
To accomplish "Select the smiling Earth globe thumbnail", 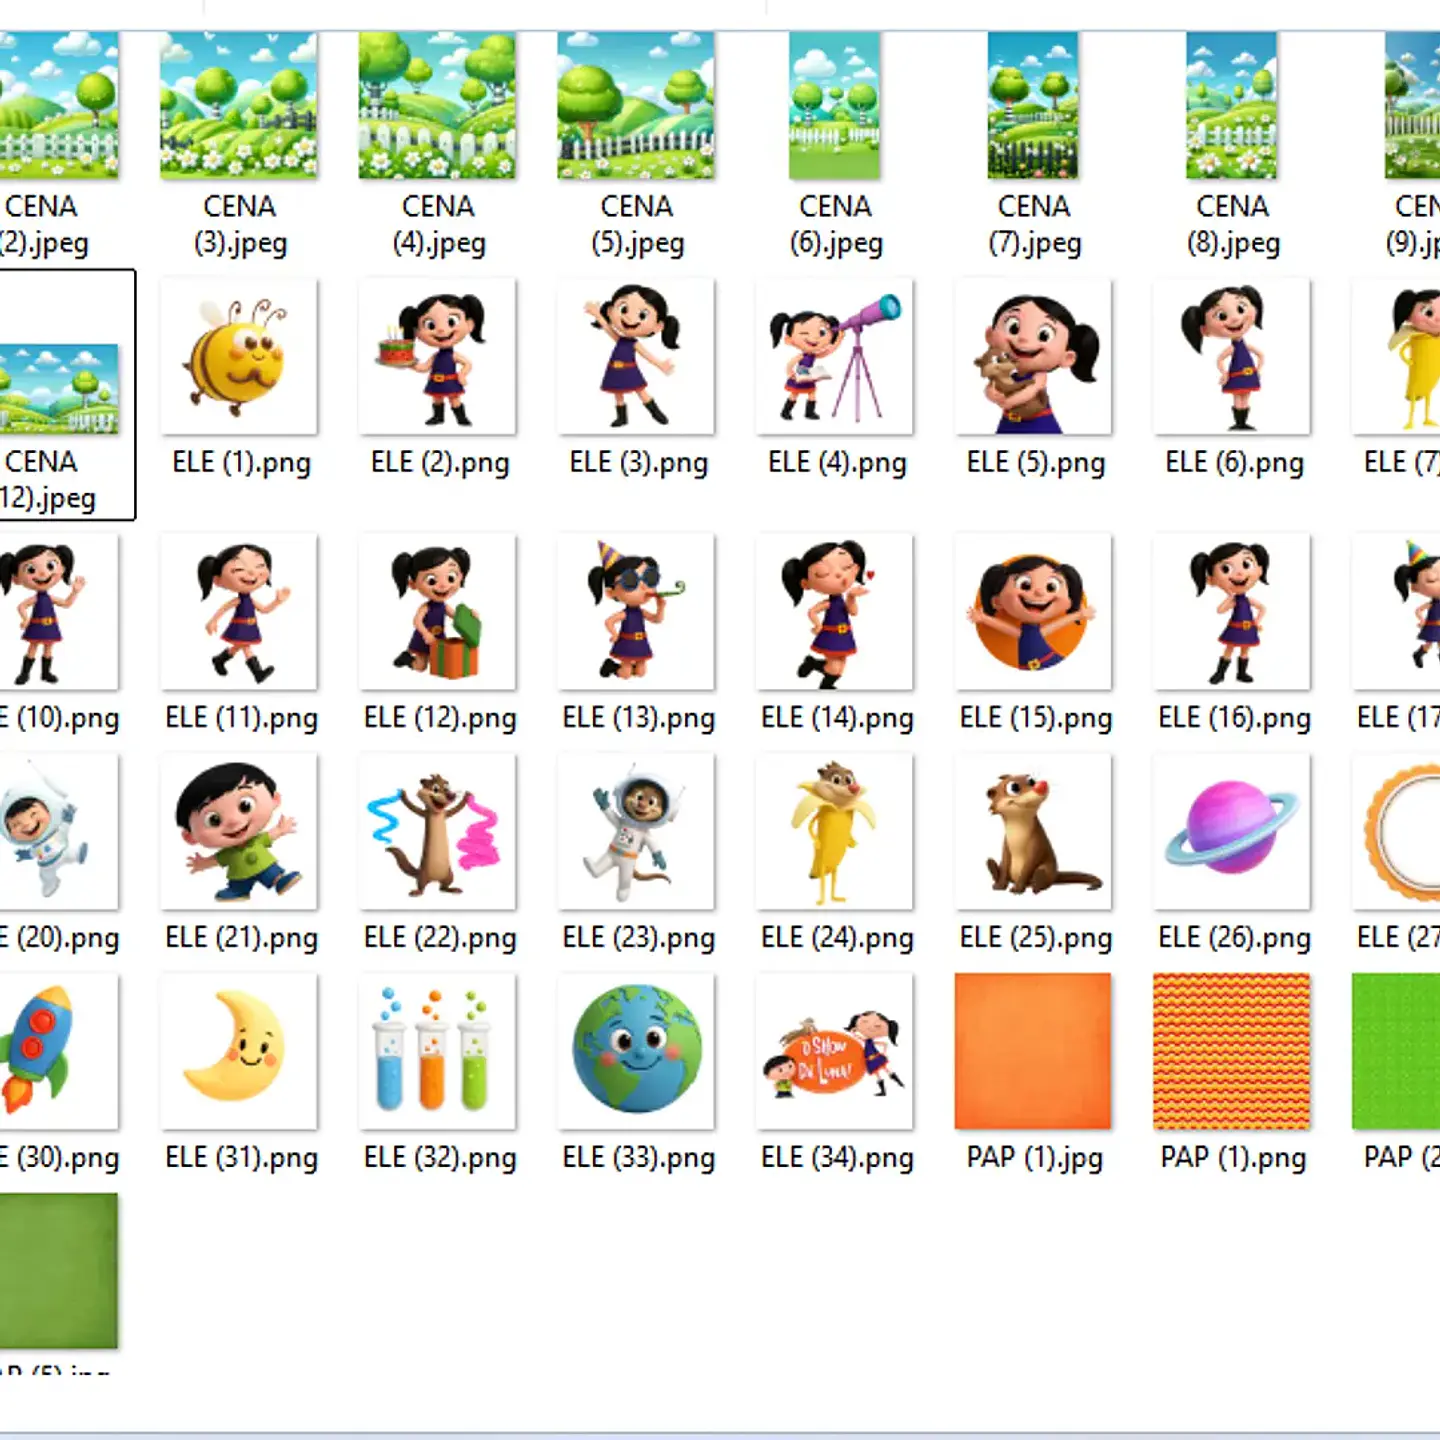I will [x=636, y=1051].
